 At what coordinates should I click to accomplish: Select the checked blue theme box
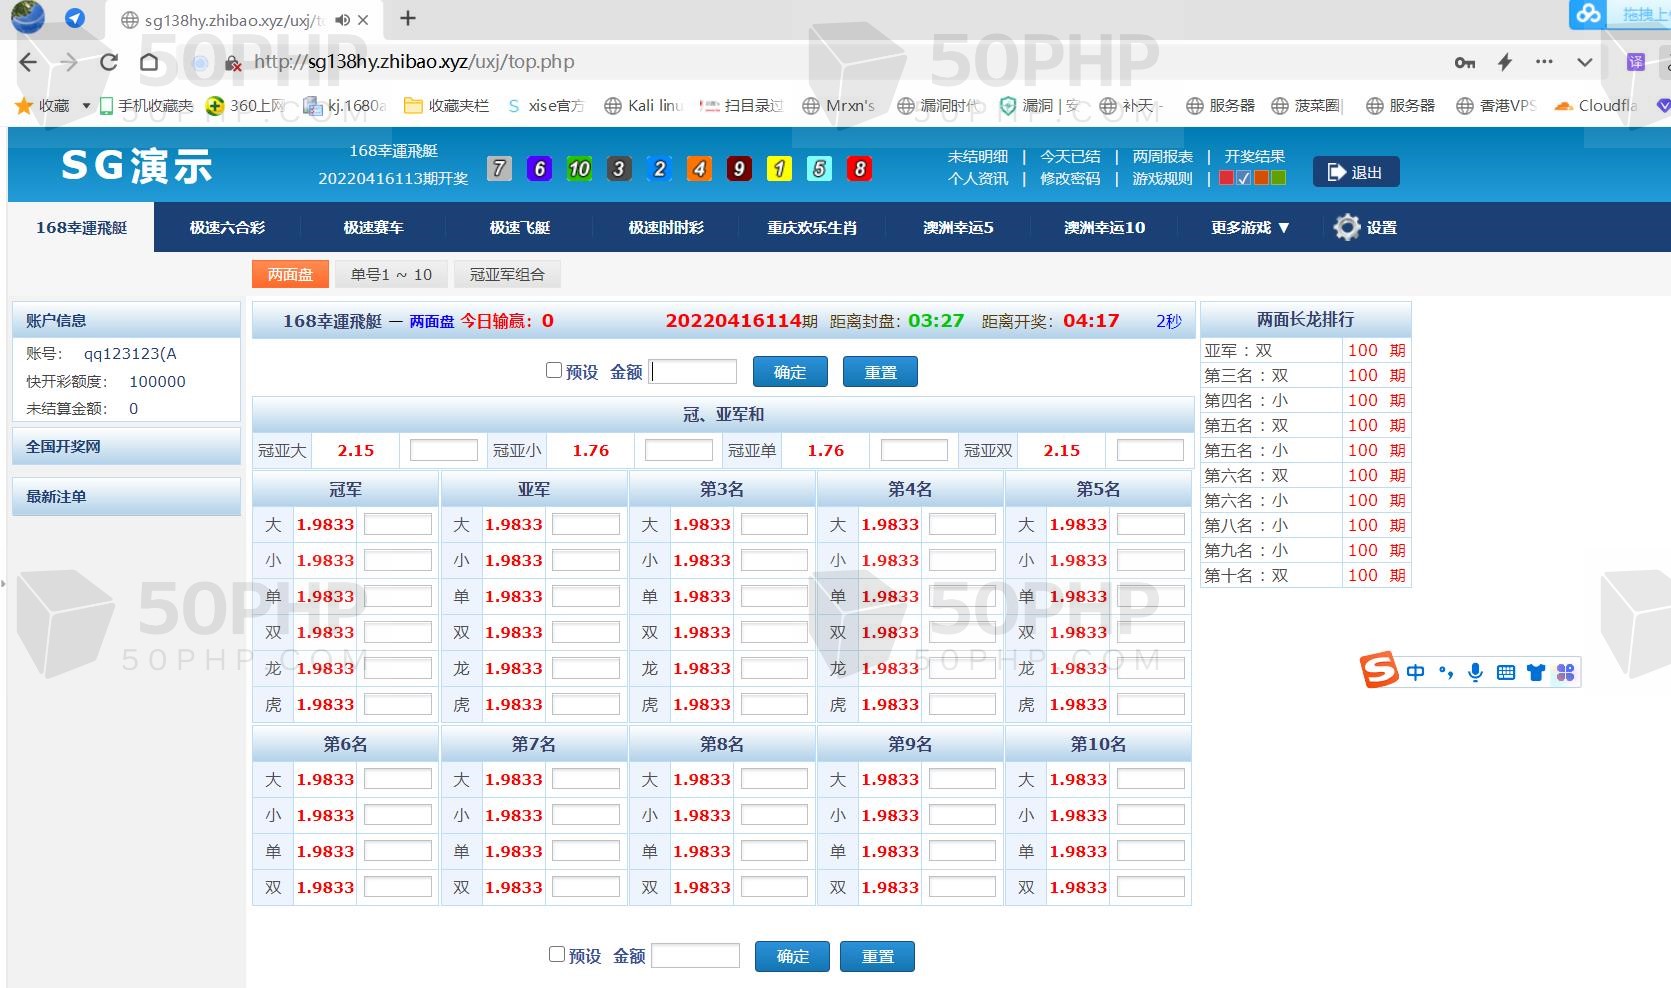pyautogui.click(x=1243, y=178)
